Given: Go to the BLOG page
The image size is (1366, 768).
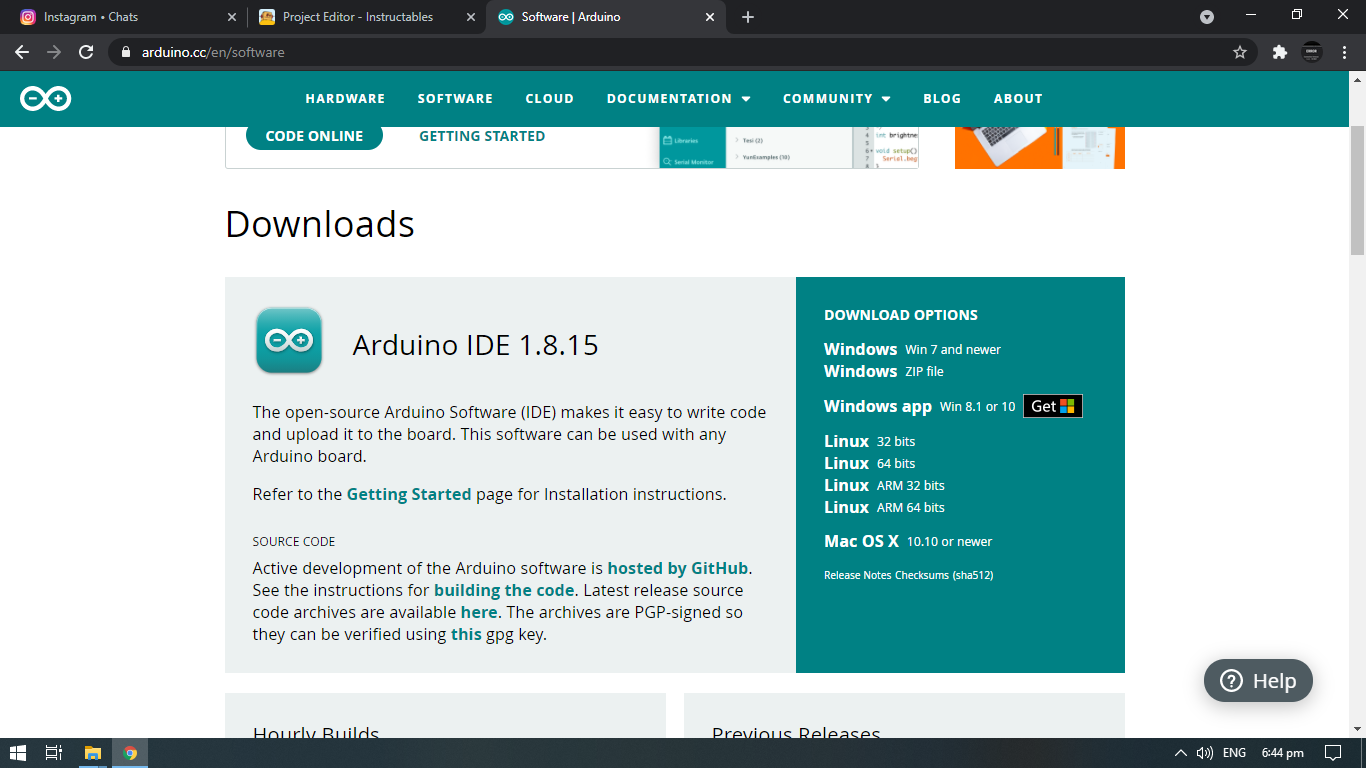Looking at the screenshot, I should pos(942,98).
